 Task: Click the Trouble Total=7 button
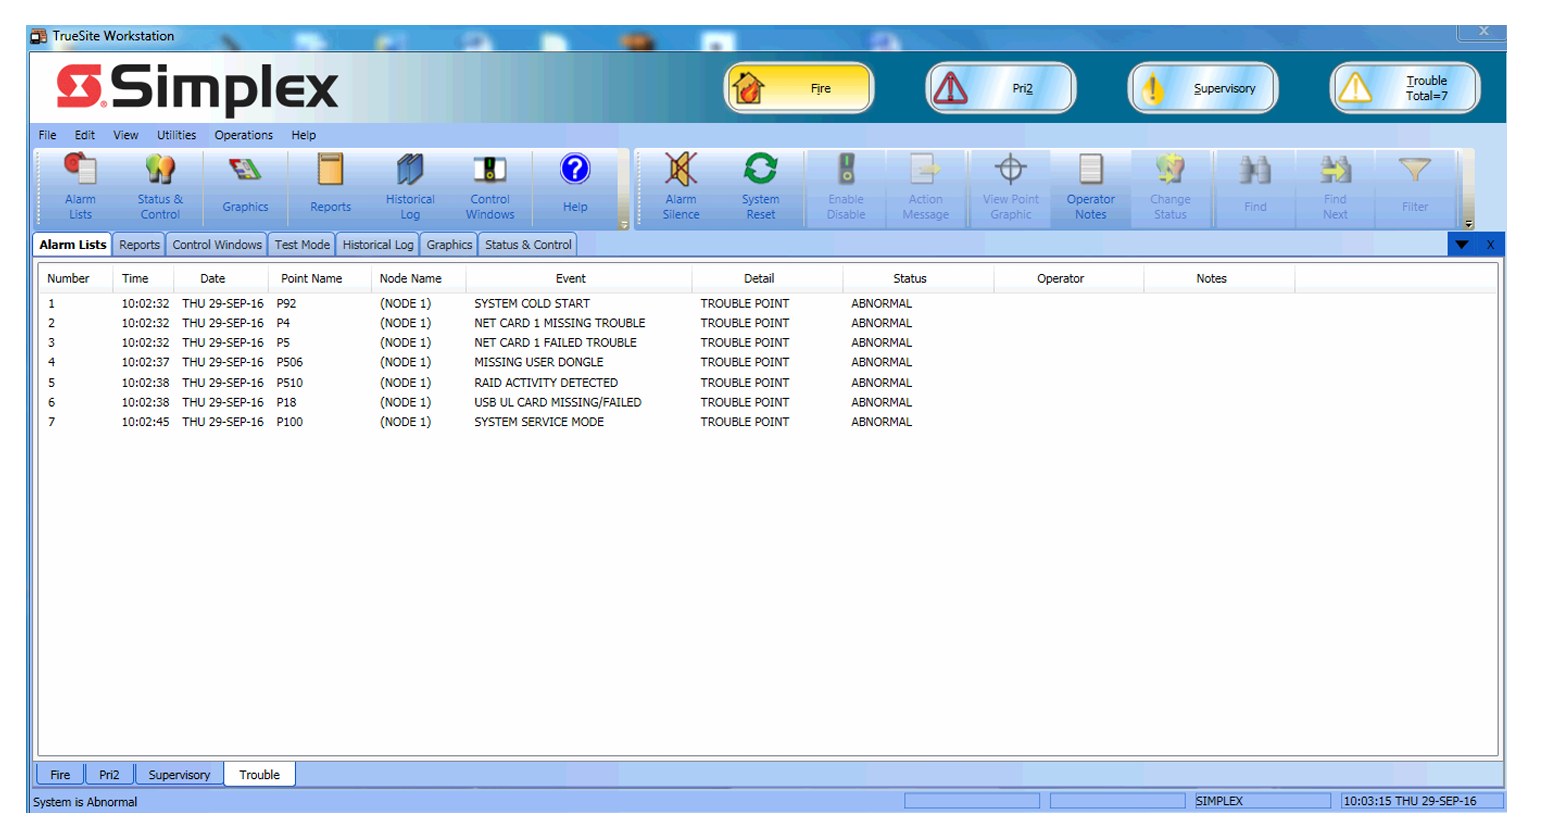[x=1405, y=88]
